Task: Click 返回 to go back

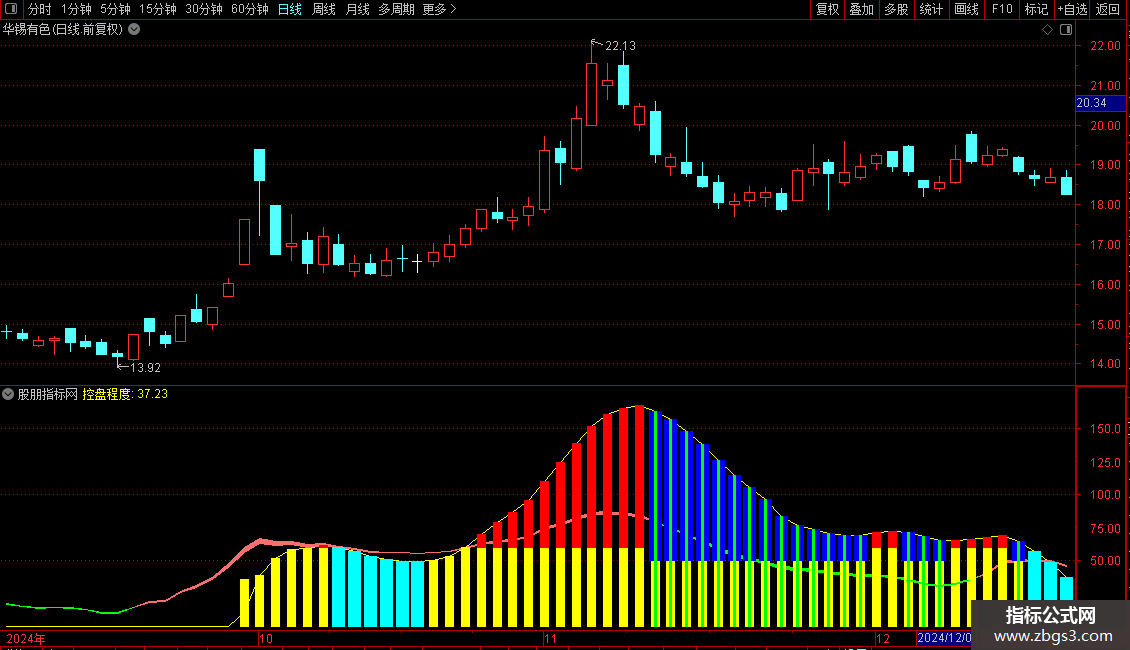Action: click(1108, 9)
